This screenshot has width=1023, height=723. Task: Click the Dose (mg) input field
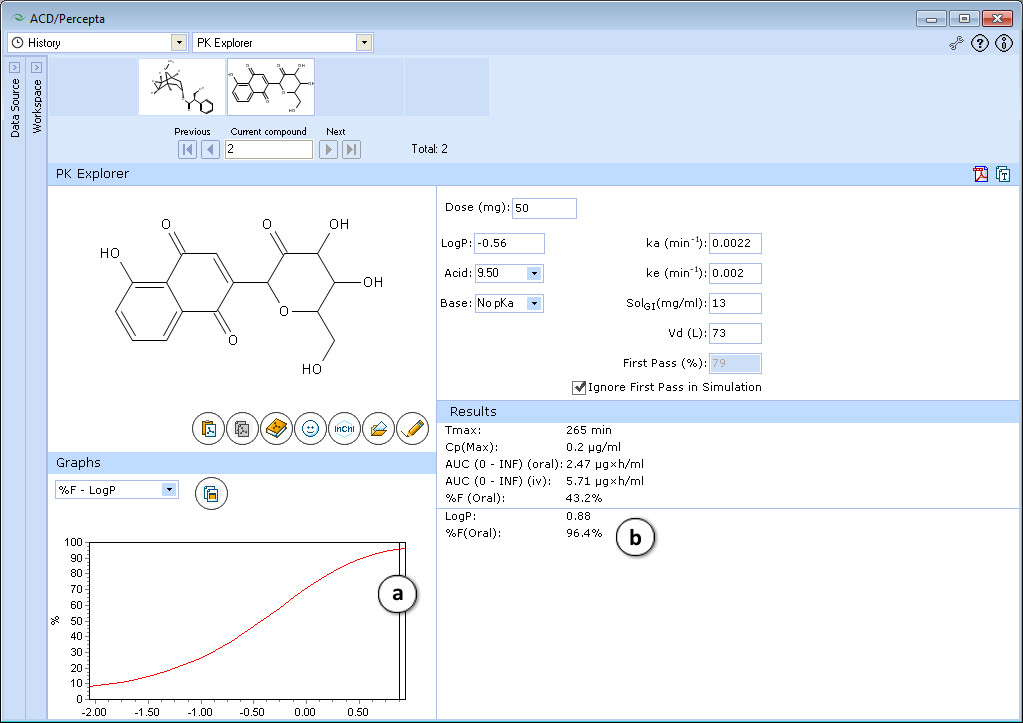pyautogui.click(x=544, y=208)
